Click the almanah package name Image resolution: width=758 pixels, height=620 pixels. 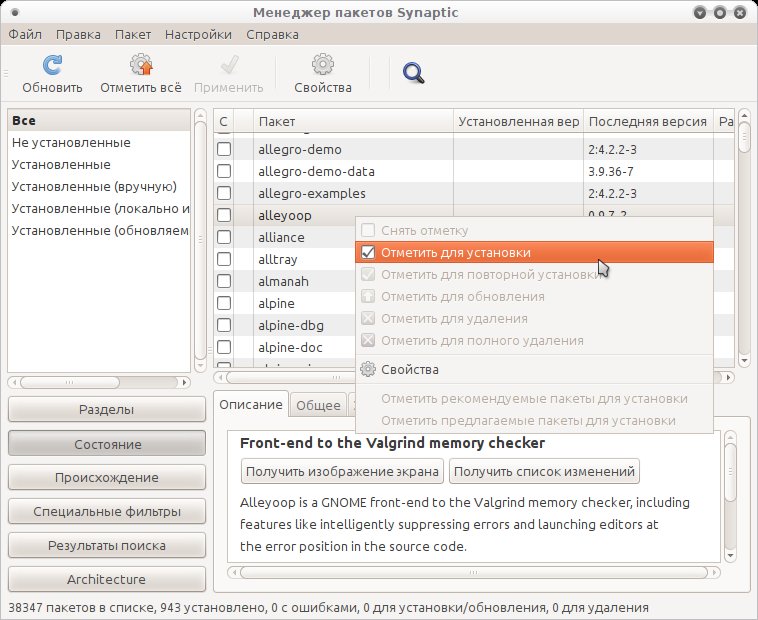(x=283, y=281)
